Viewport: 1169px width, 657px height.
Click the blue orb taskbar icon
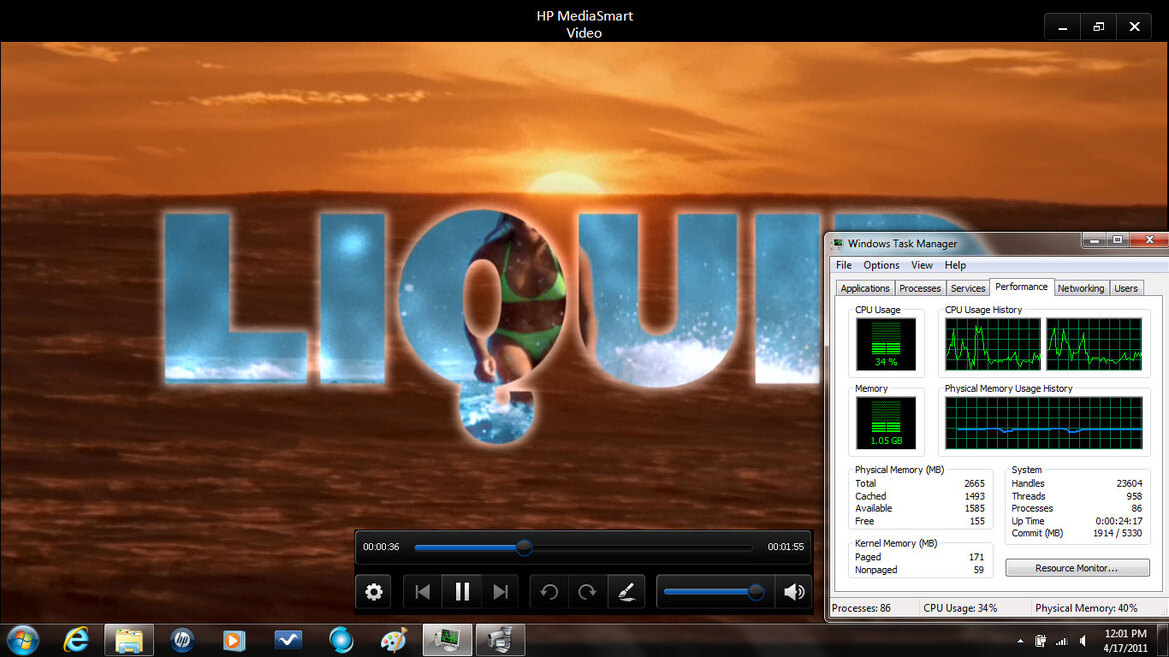341,640
